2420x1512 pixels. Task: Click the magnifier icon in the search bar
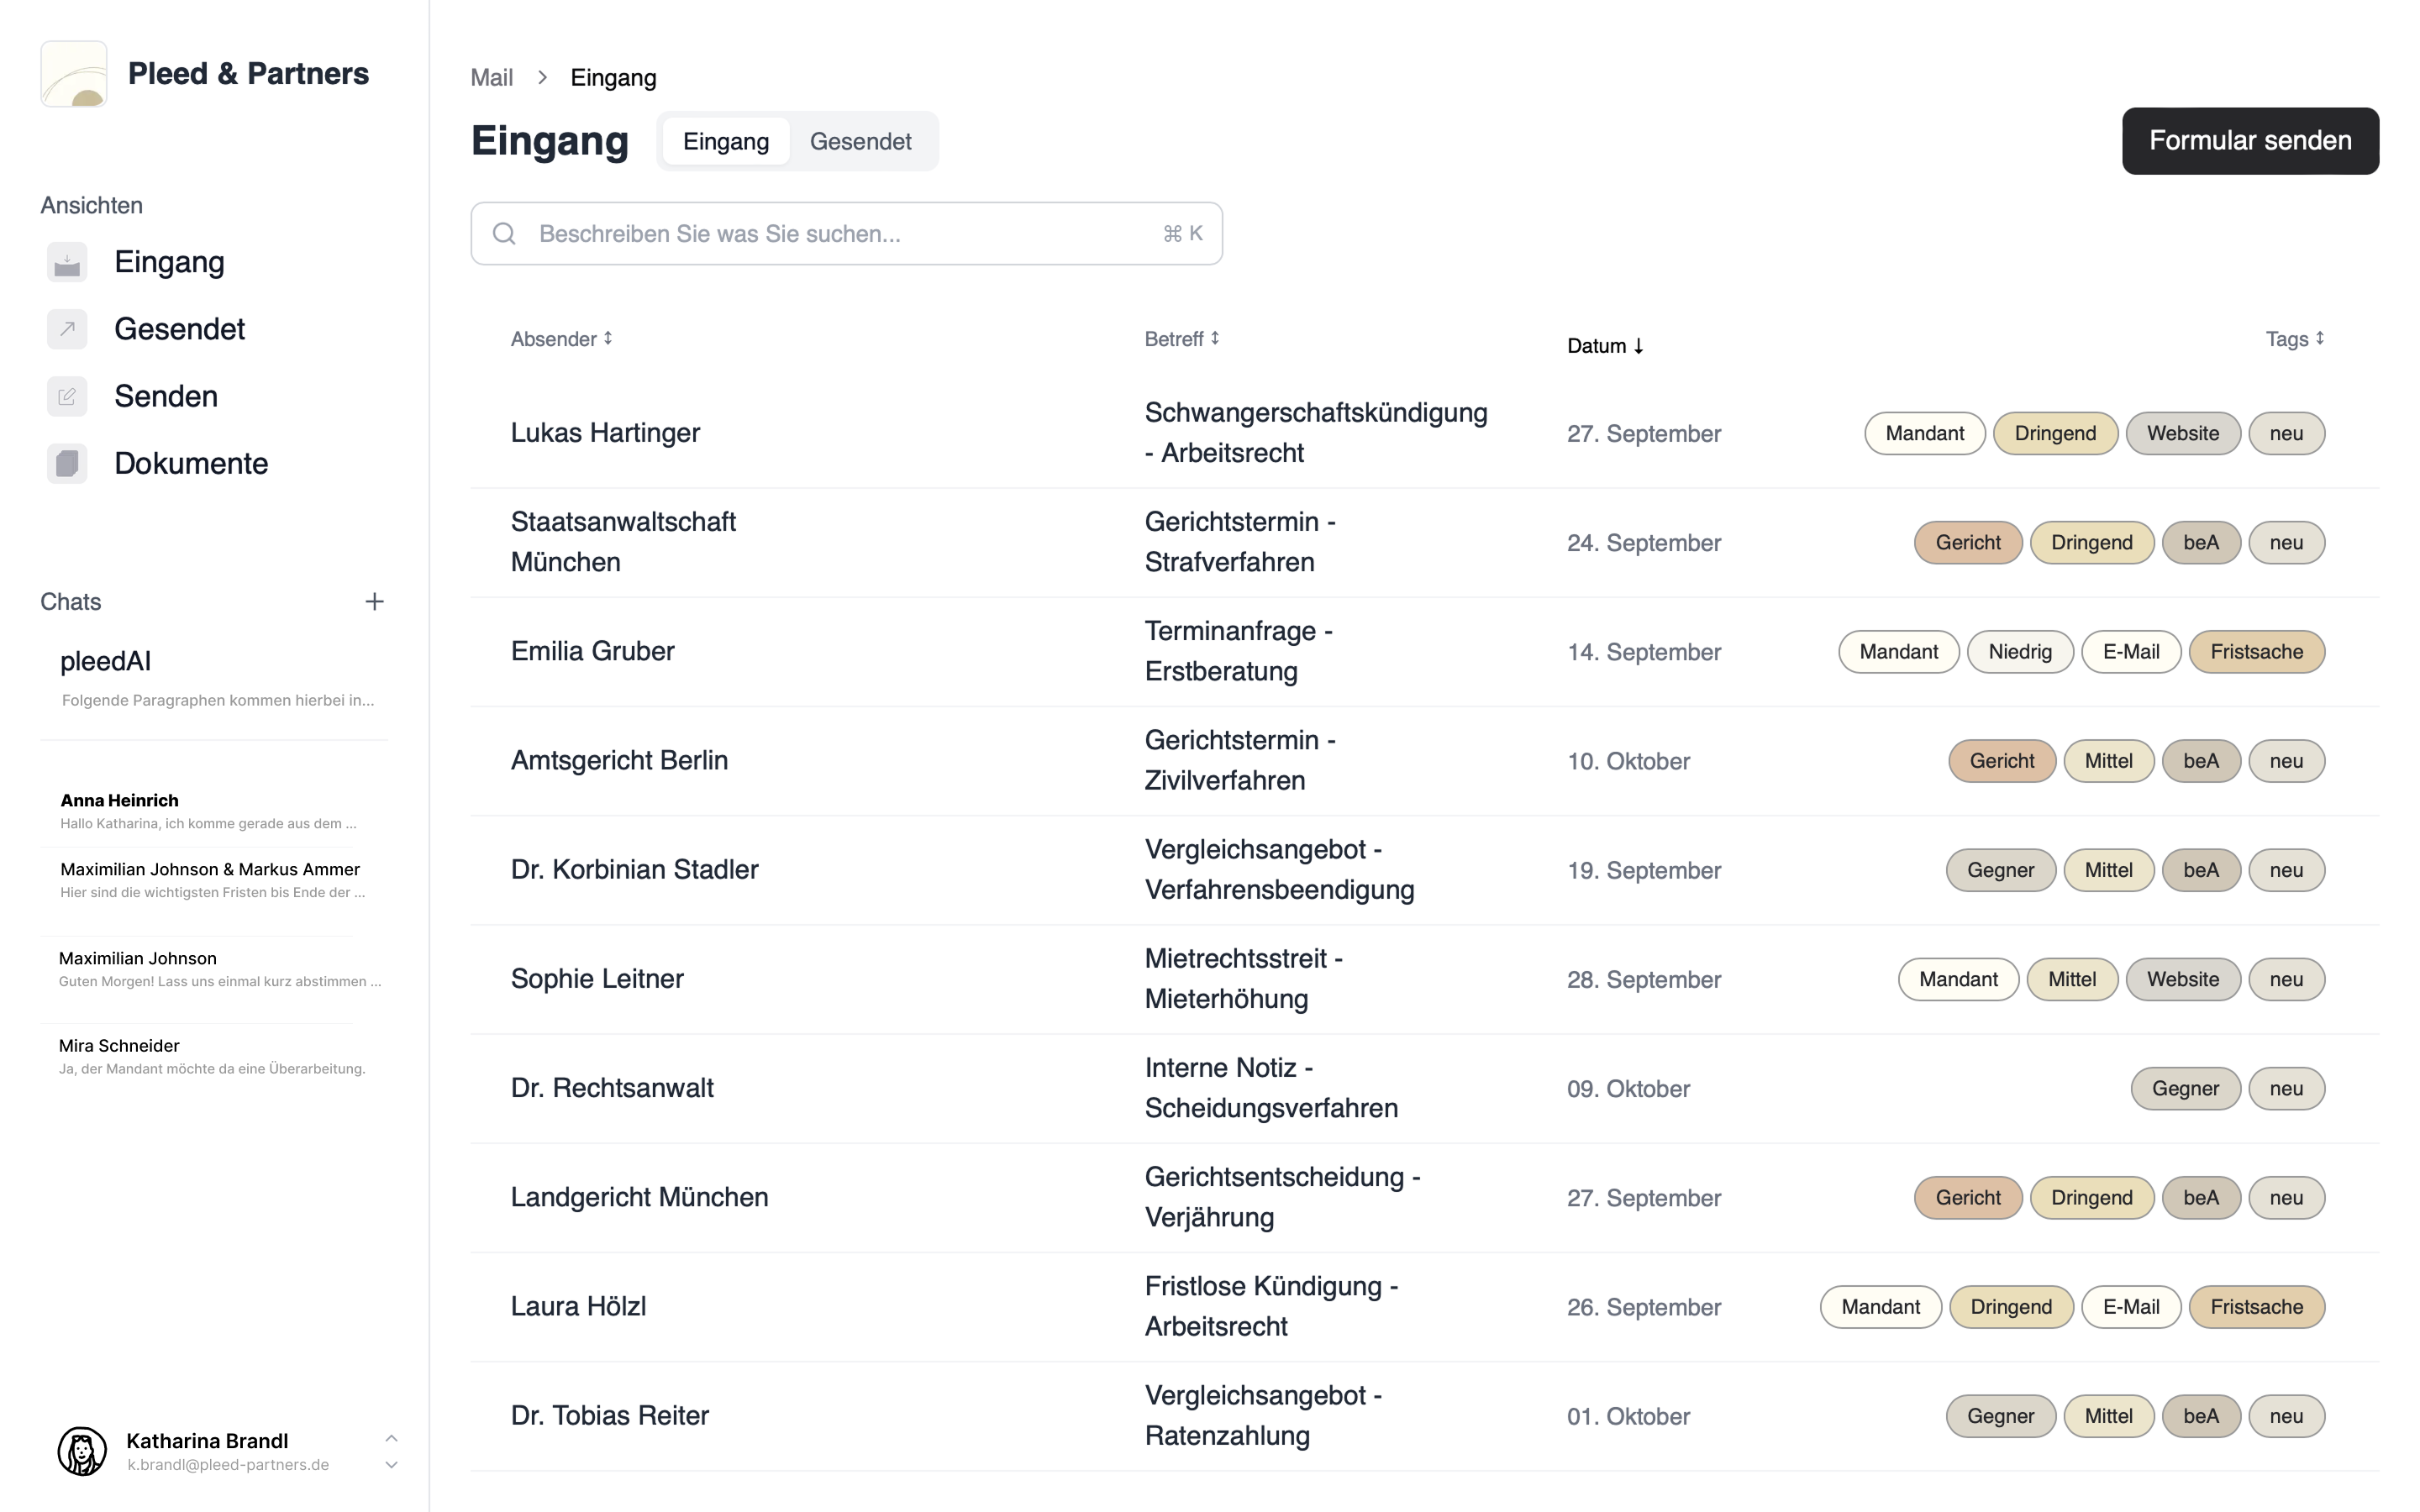pyautogui.click(x=504, y=233)
